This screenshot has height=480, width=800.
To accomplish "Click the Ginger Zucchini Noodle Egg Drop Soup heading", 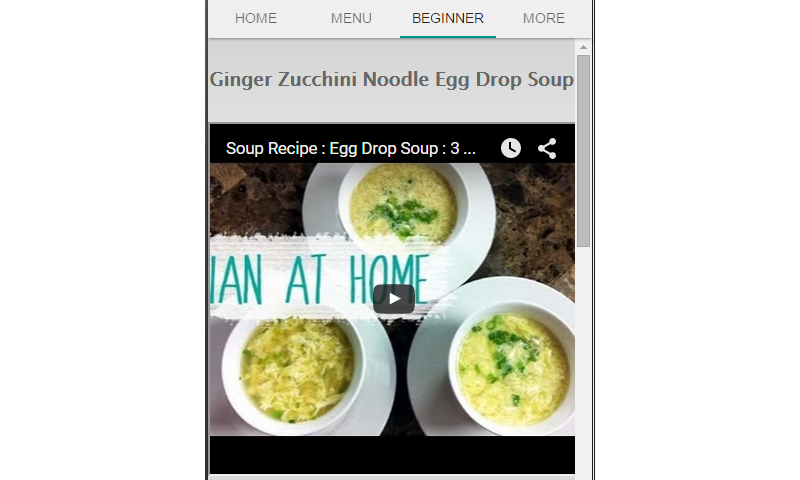I will 391,80.
